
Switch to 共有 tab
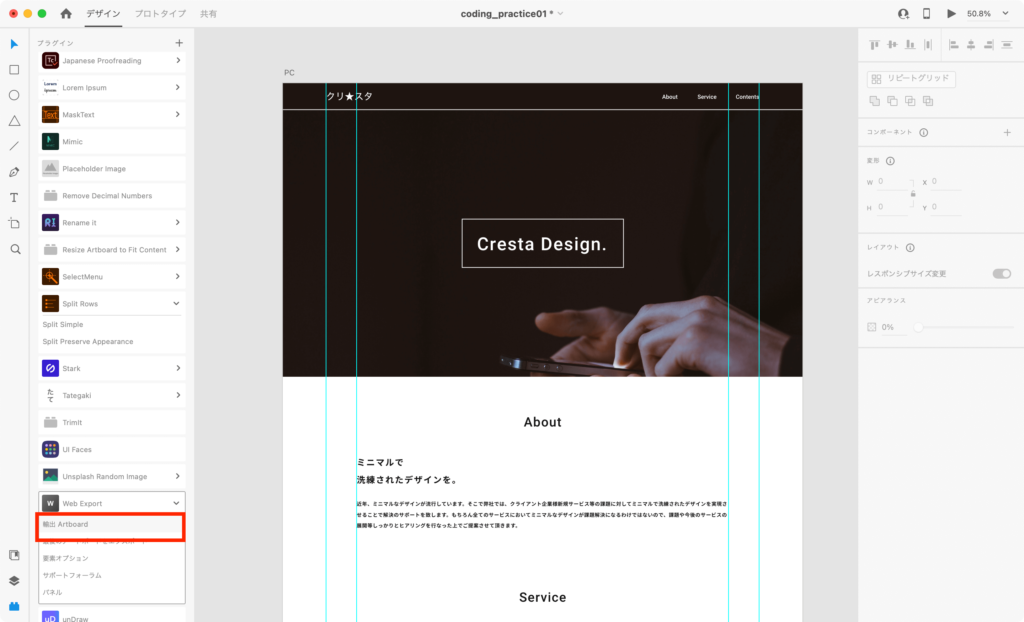[208, 13]
